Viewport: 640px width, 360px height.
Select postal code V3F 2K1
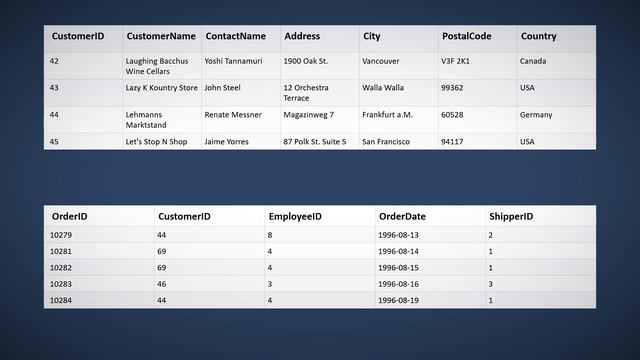[455, 61]
